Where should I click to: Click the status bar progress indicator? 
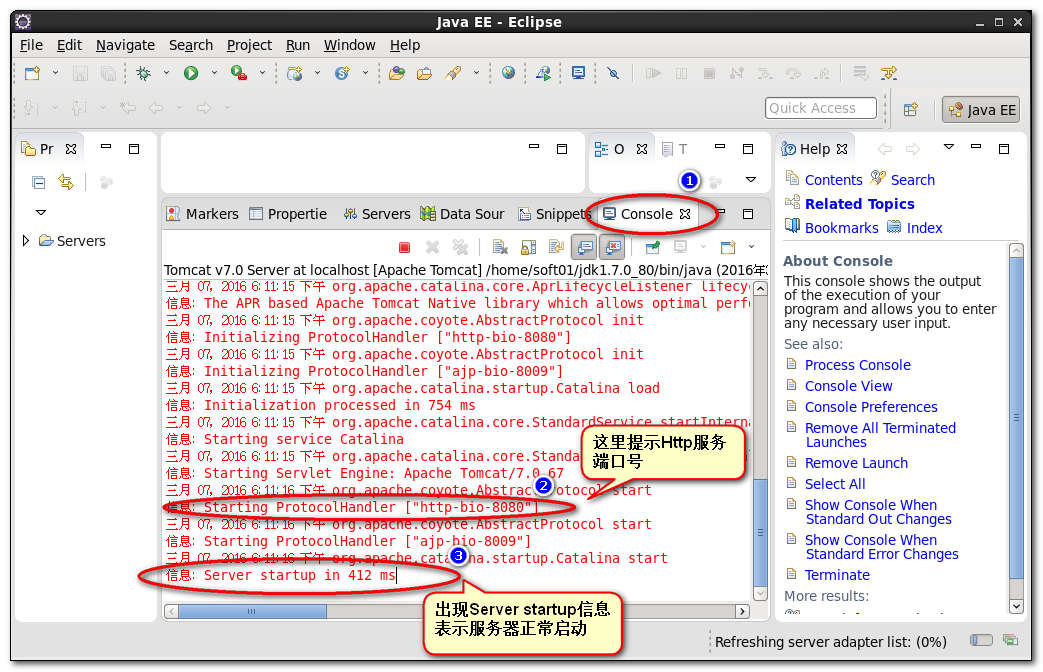pos(981,640)
